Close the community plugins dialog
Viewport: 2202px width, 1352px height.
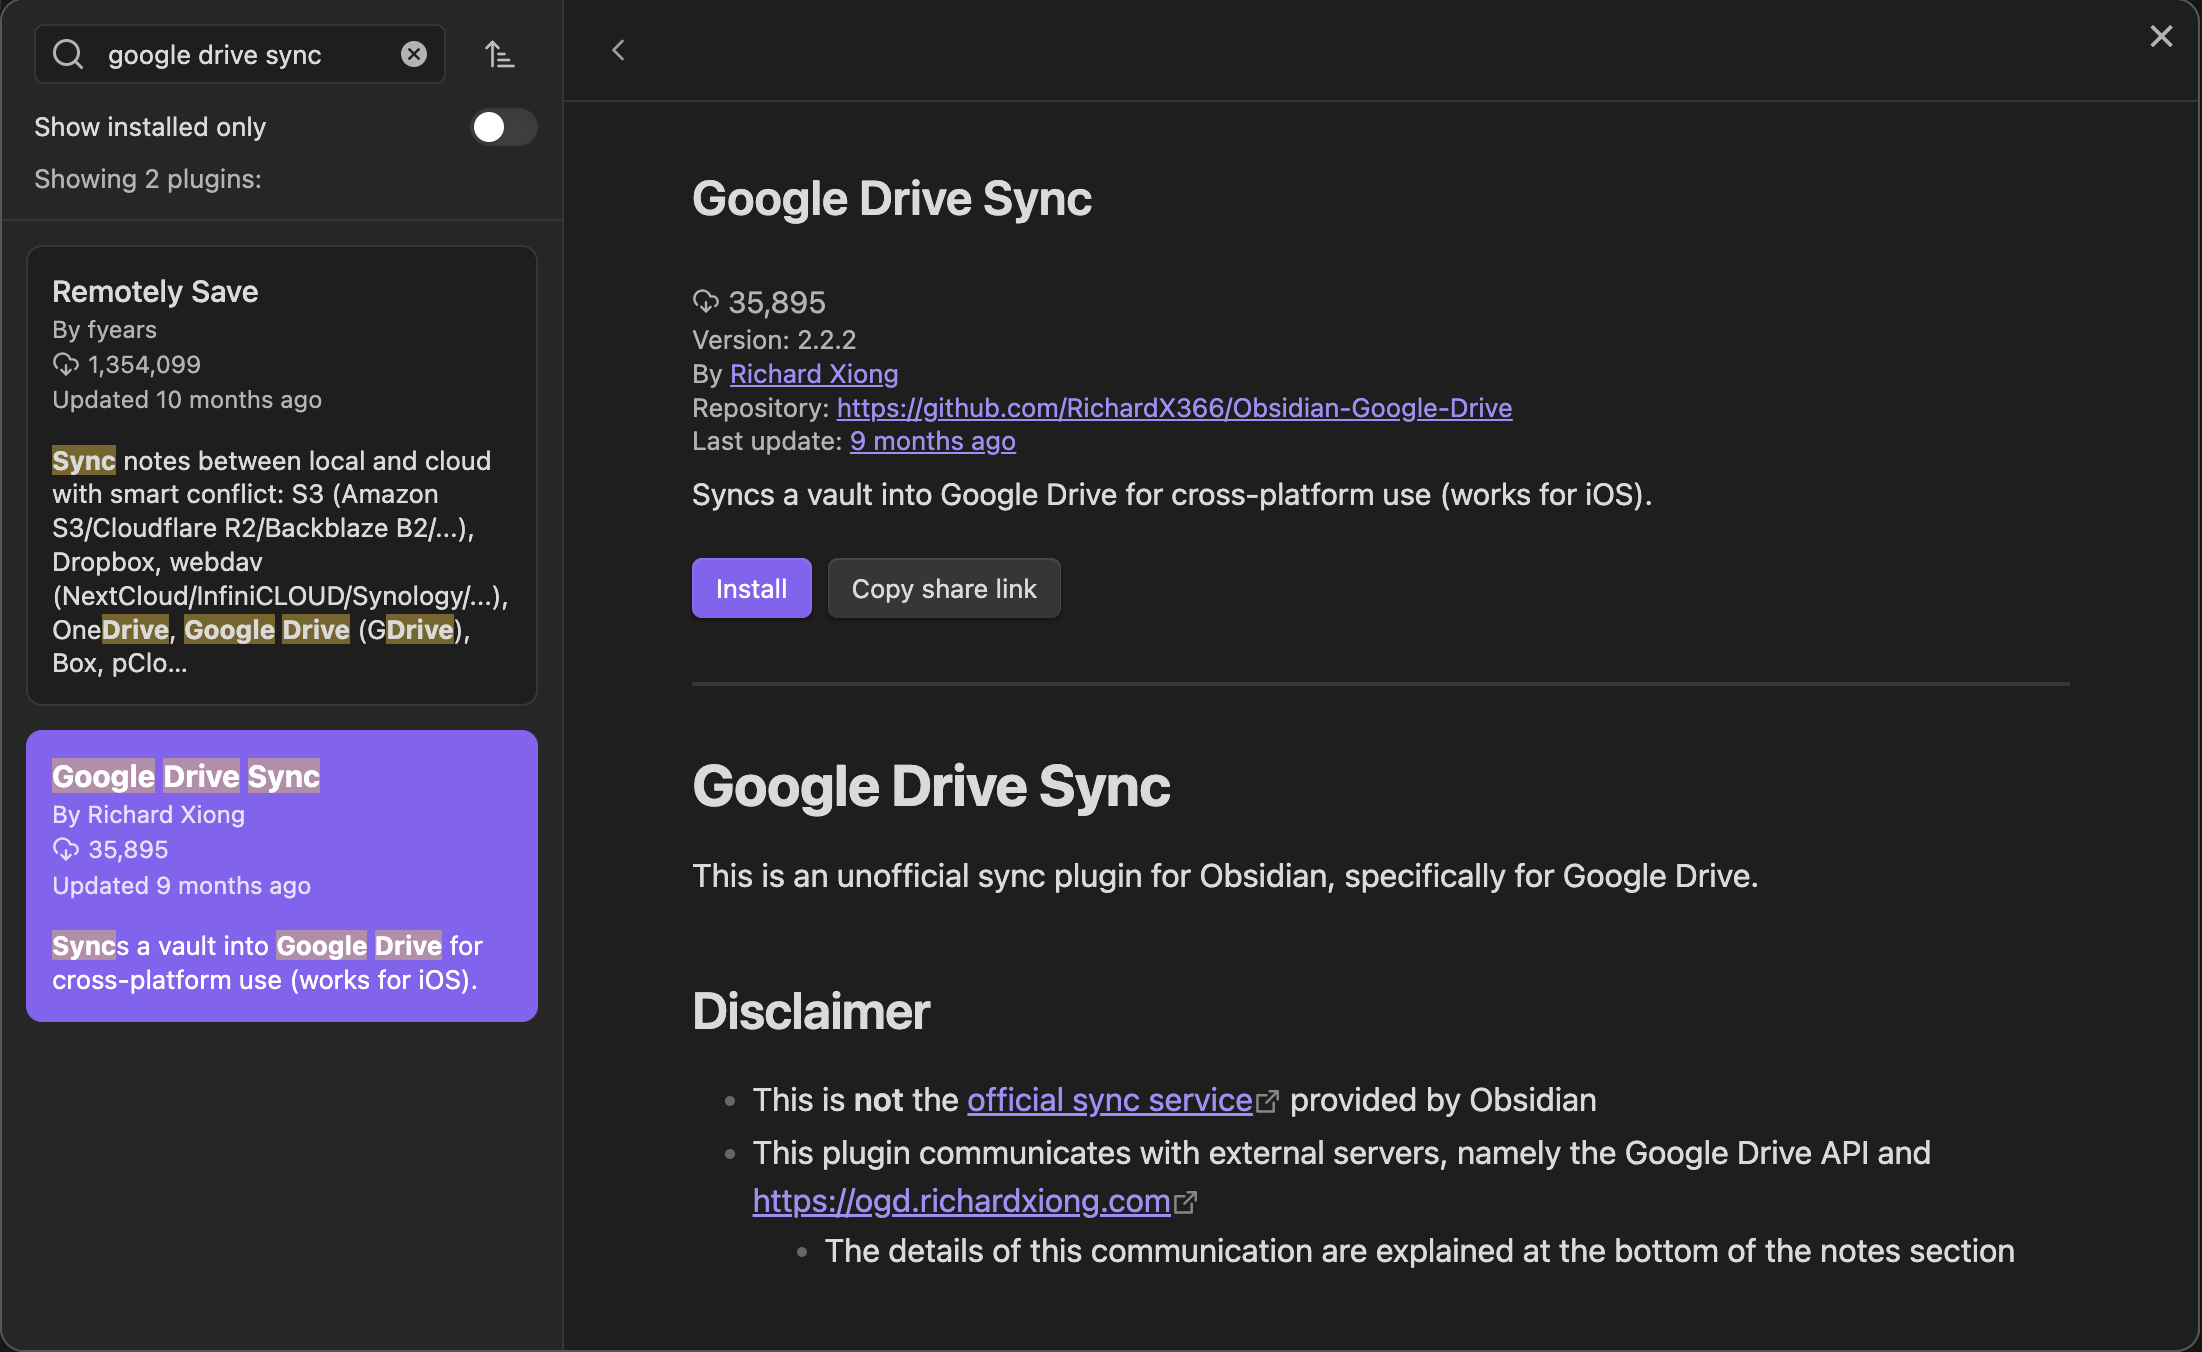(2161, 37)
